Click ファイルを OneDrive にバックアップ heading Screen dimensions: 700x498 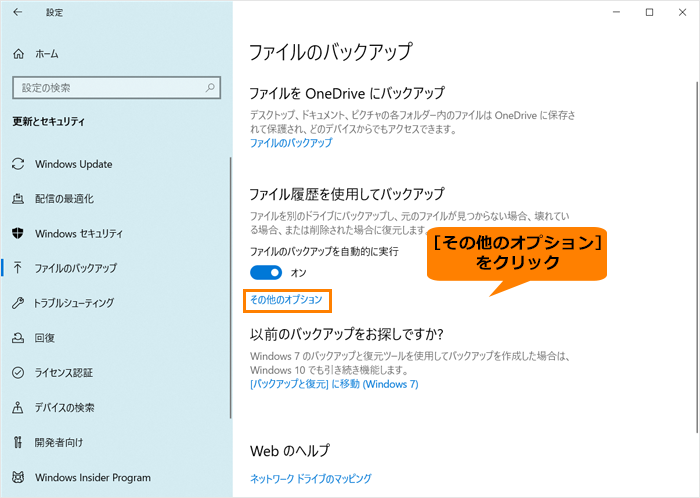coord(347,93)
